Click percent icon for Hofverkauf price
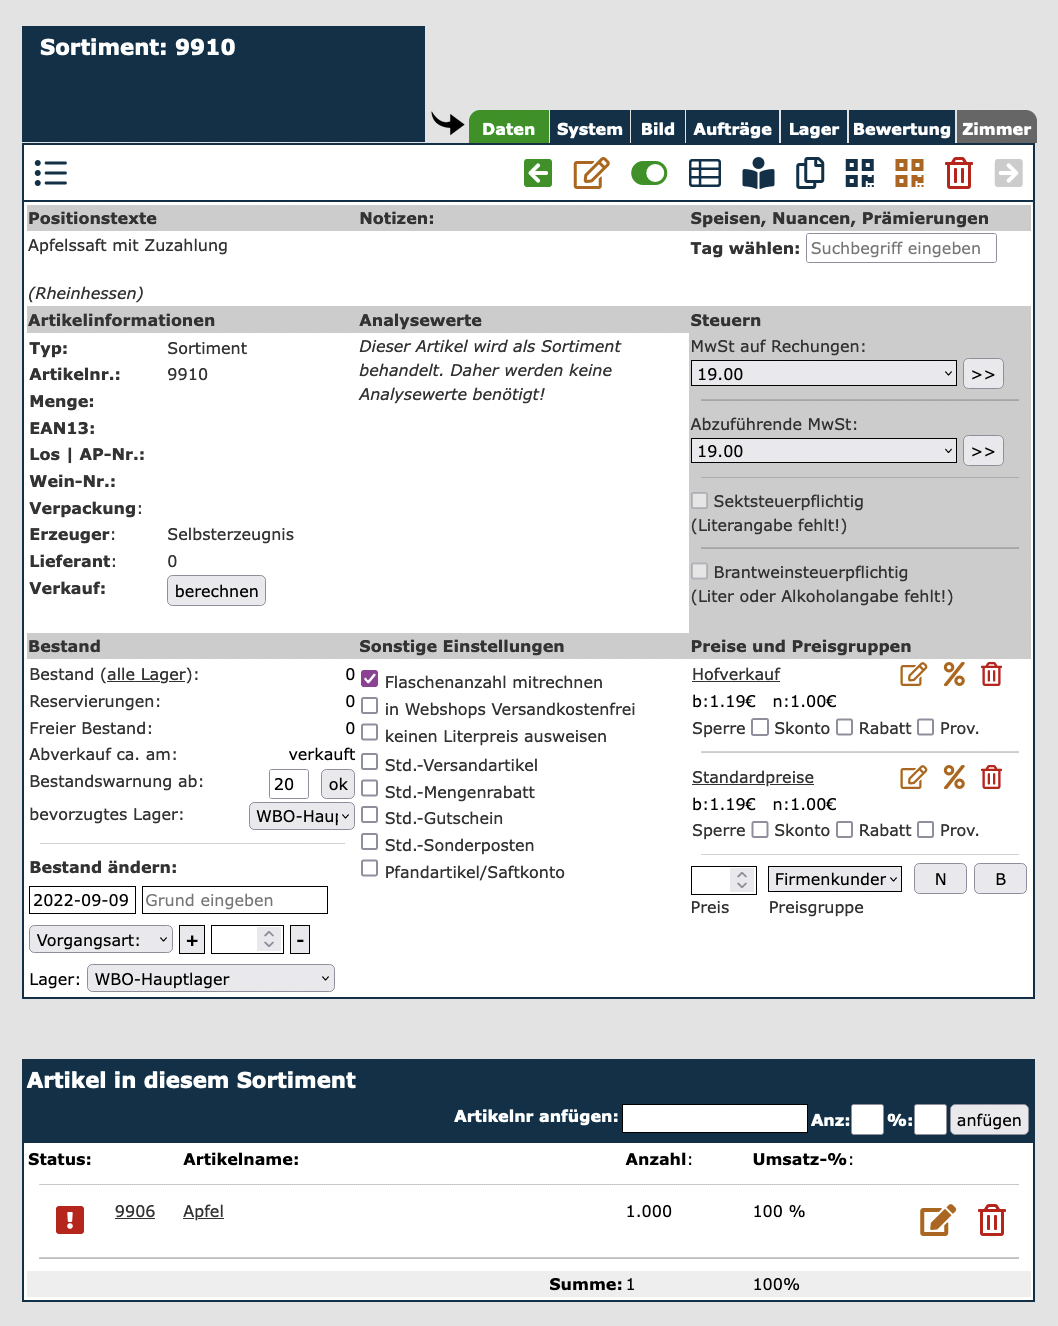 (954, 675)
